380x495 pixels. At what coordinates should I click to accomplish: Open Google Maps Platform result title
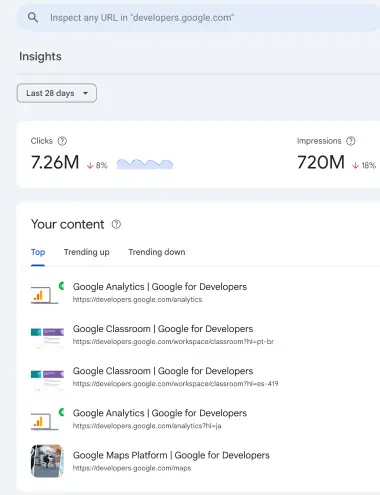[x=171, y=455]
